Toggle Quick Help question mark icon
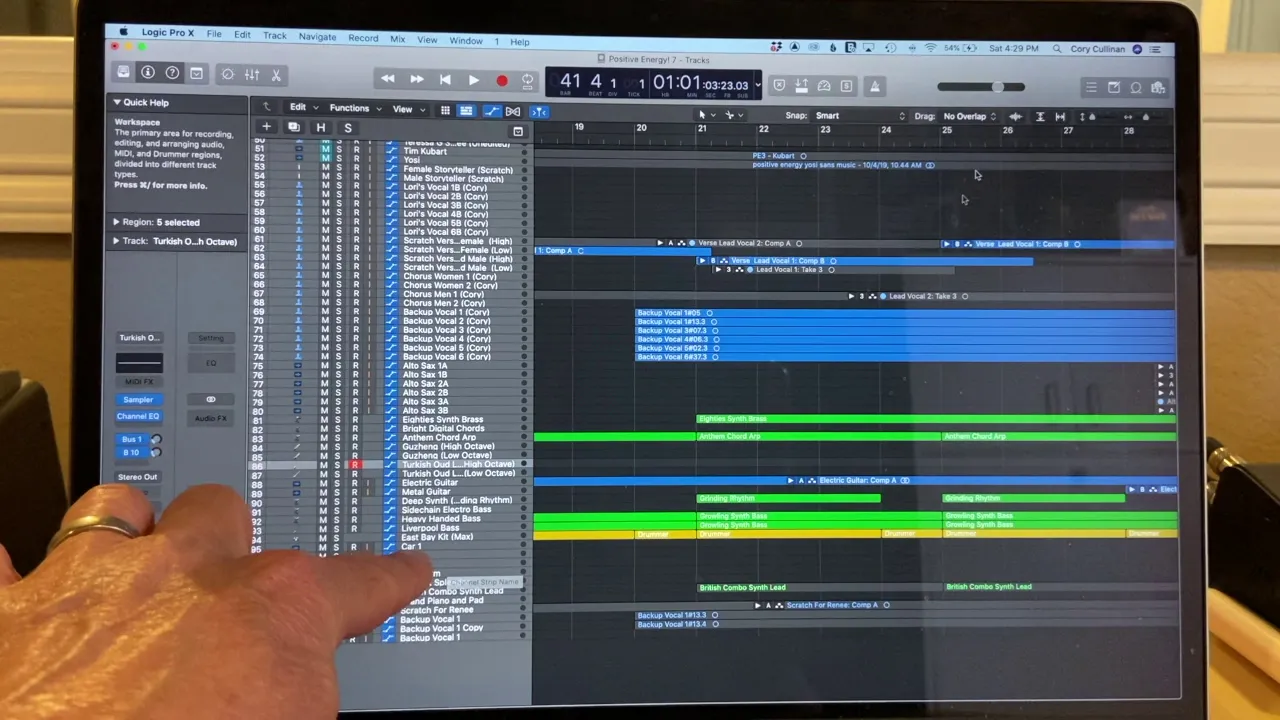This screenshot has height=720, width=1280. (172, 73)
